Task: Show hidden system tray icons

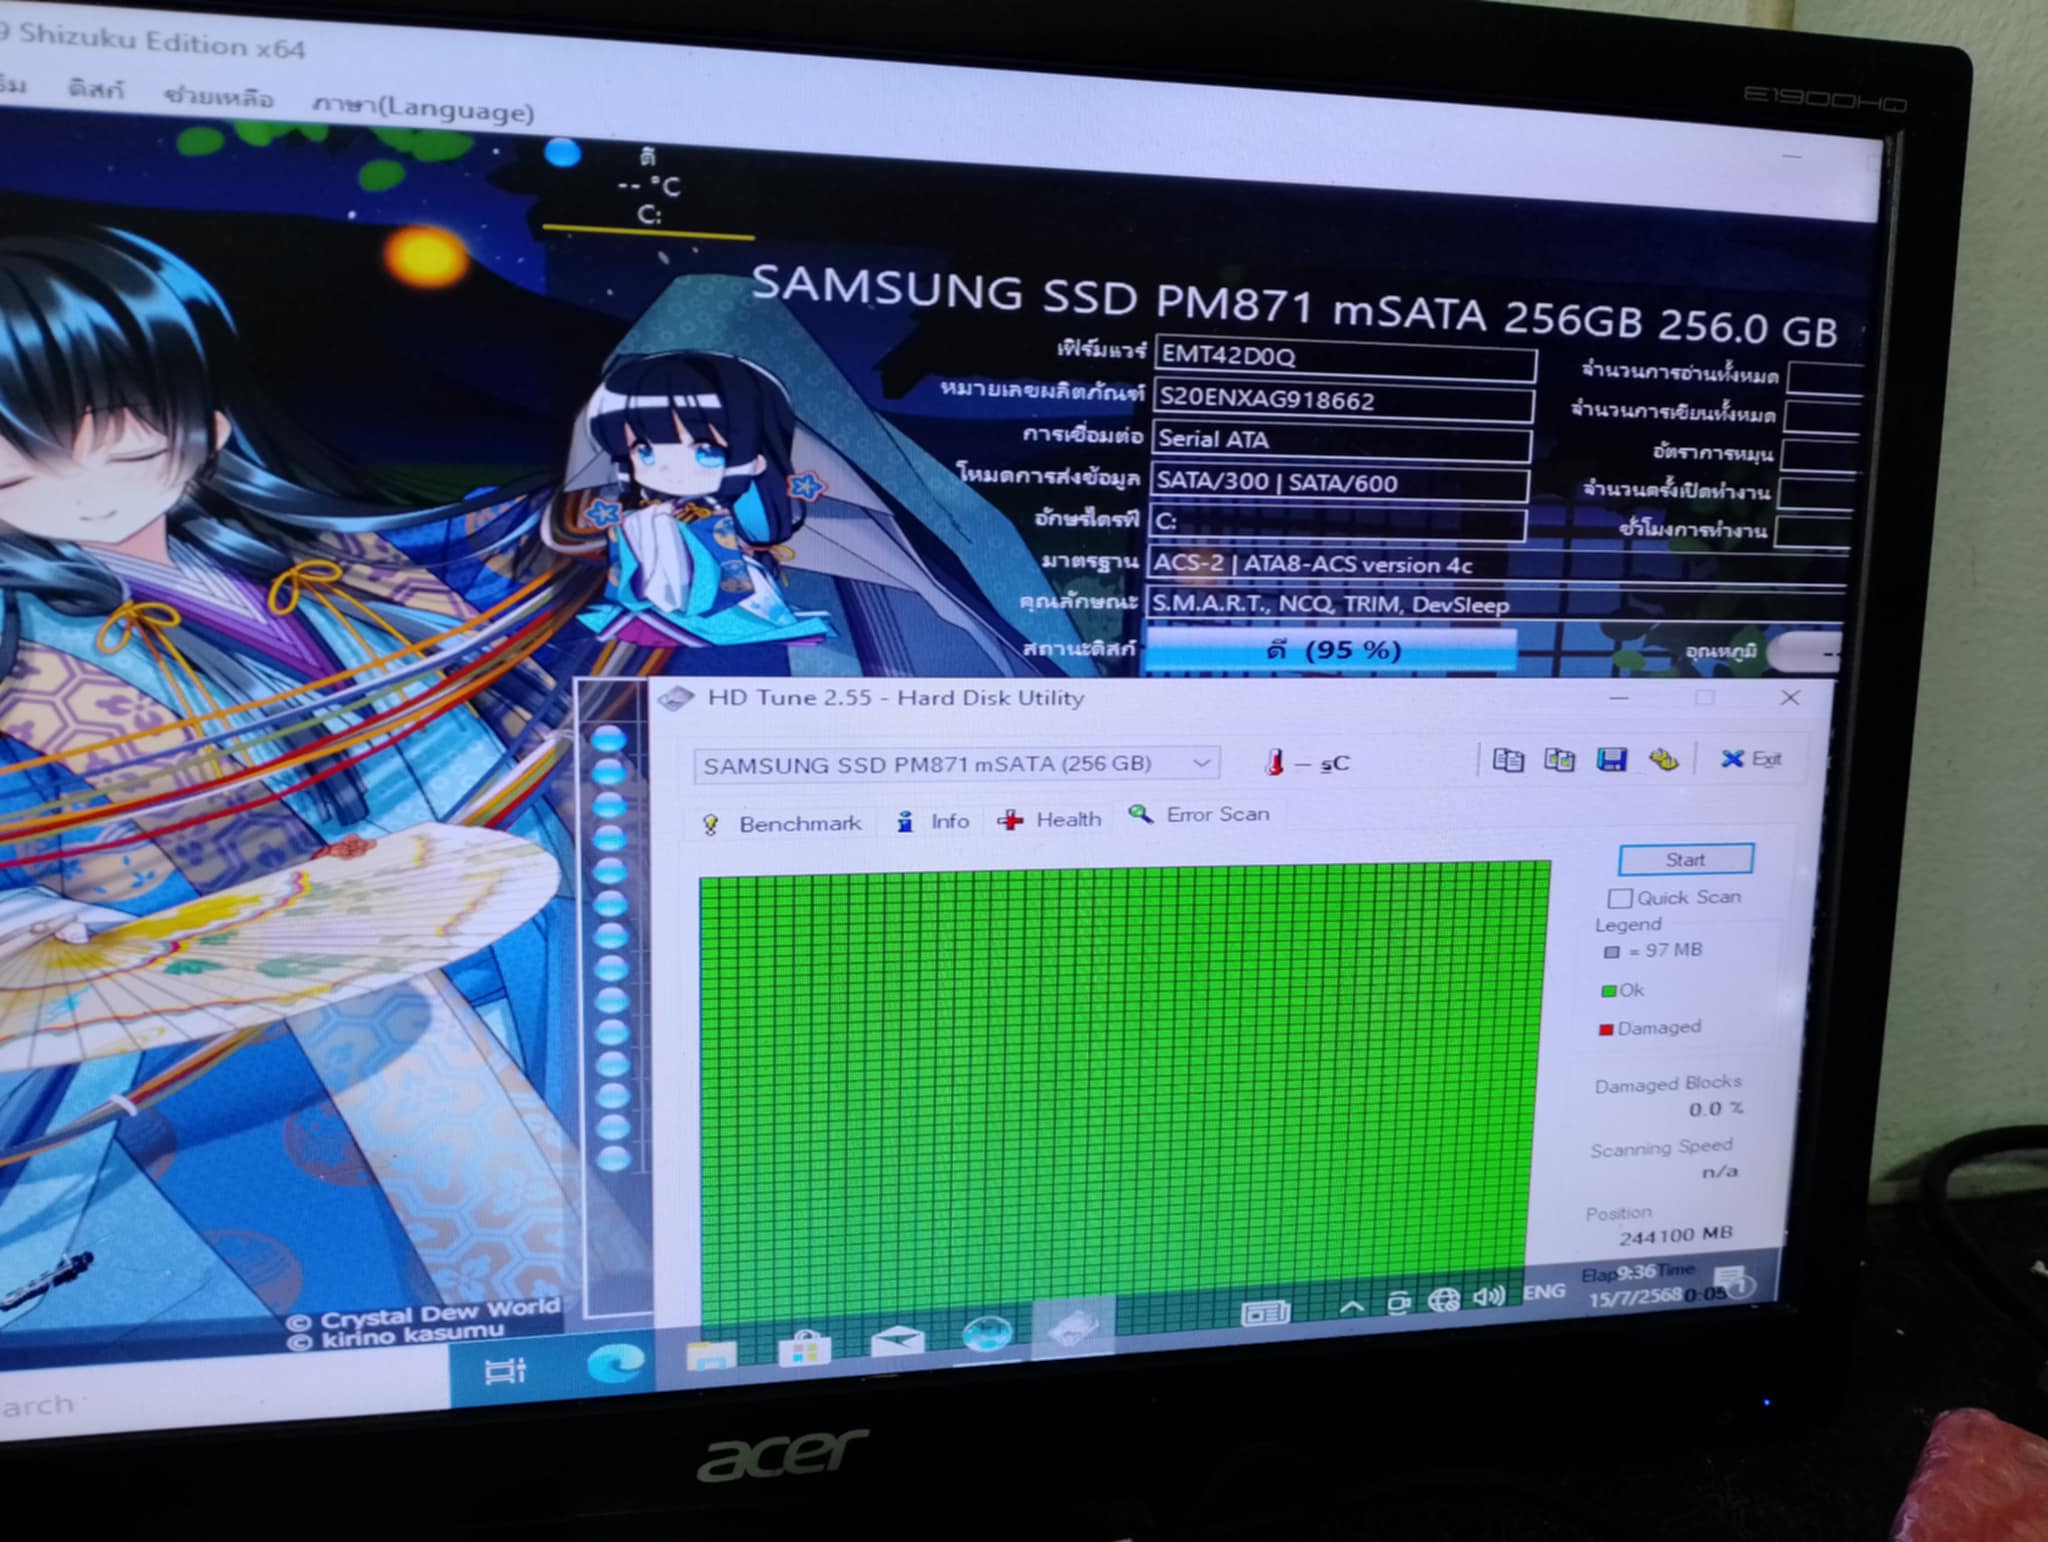Action: click(1351, 1306)
